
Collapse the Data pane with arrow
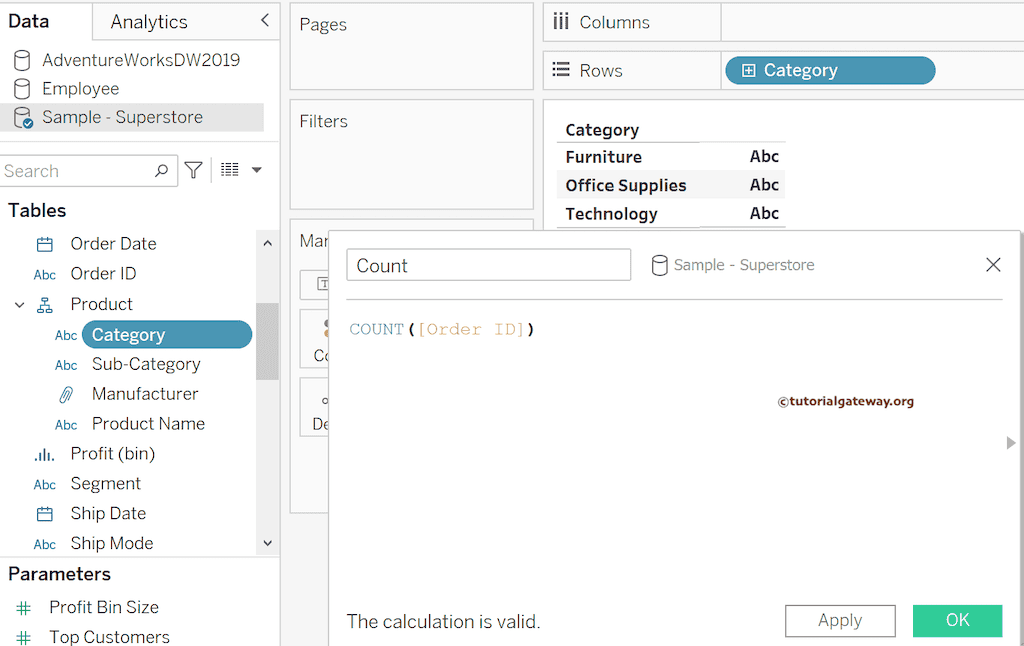click(264, 21)
